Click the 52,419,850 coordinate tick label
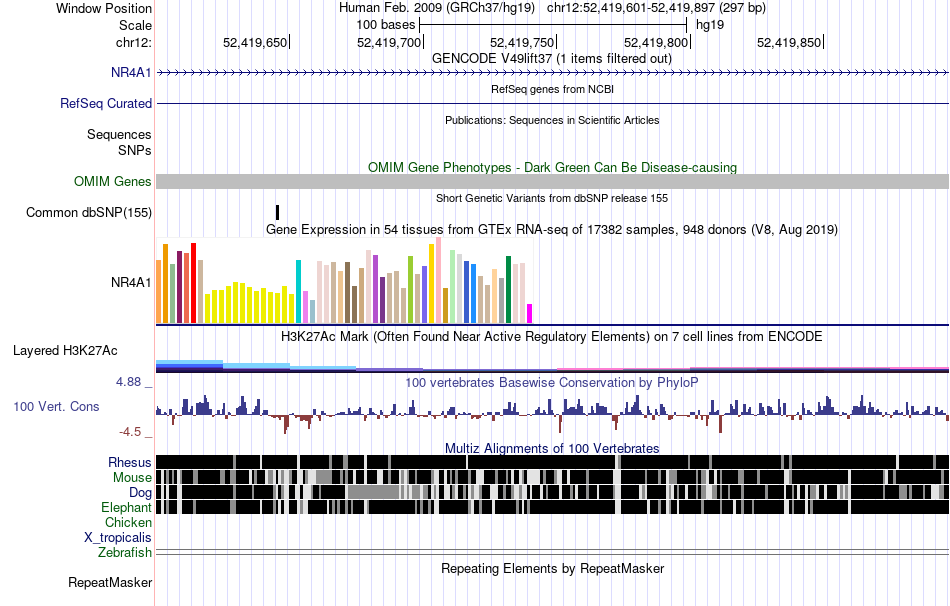Viewport: 950px width, 606px height. click(789, 42)
